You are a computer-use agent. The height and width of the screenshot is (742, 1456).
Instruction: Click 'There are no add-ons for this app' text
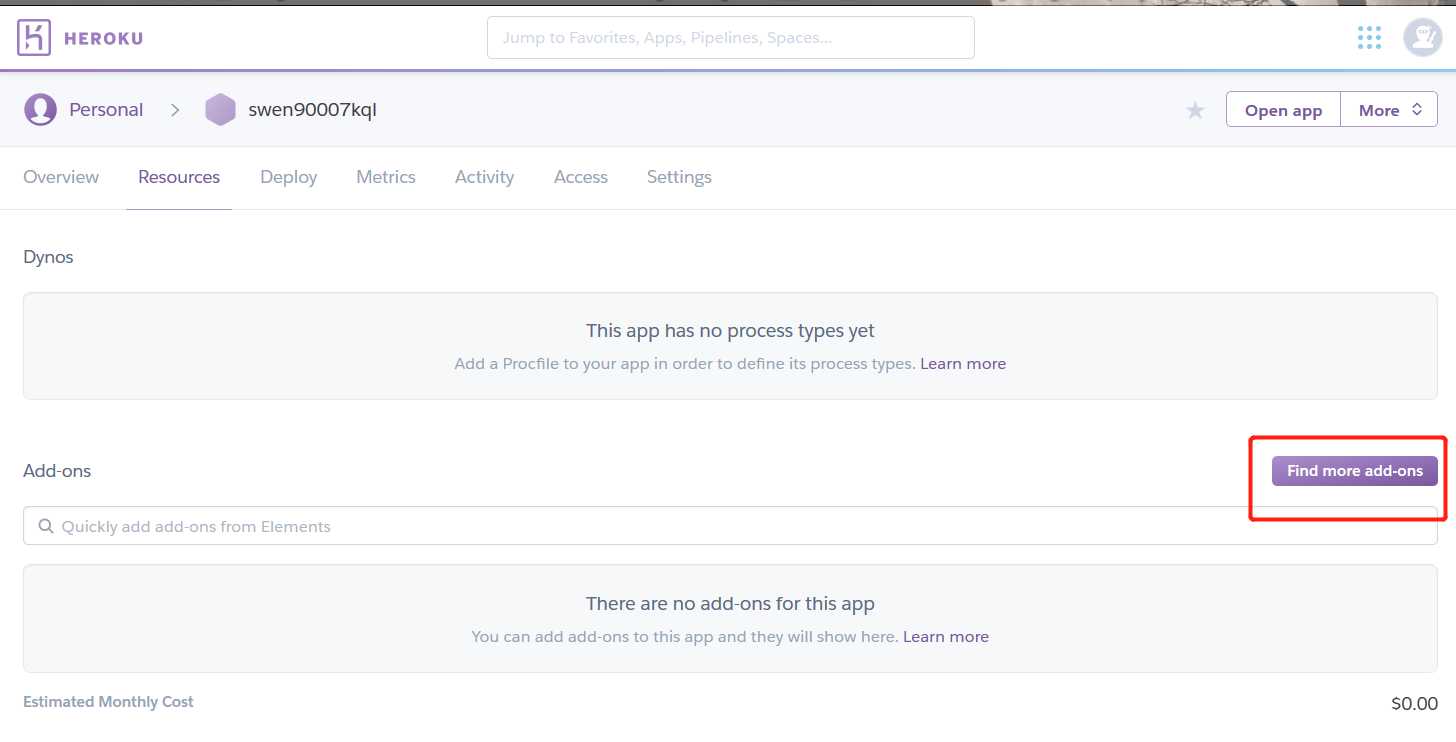click(x=730, y=604)
